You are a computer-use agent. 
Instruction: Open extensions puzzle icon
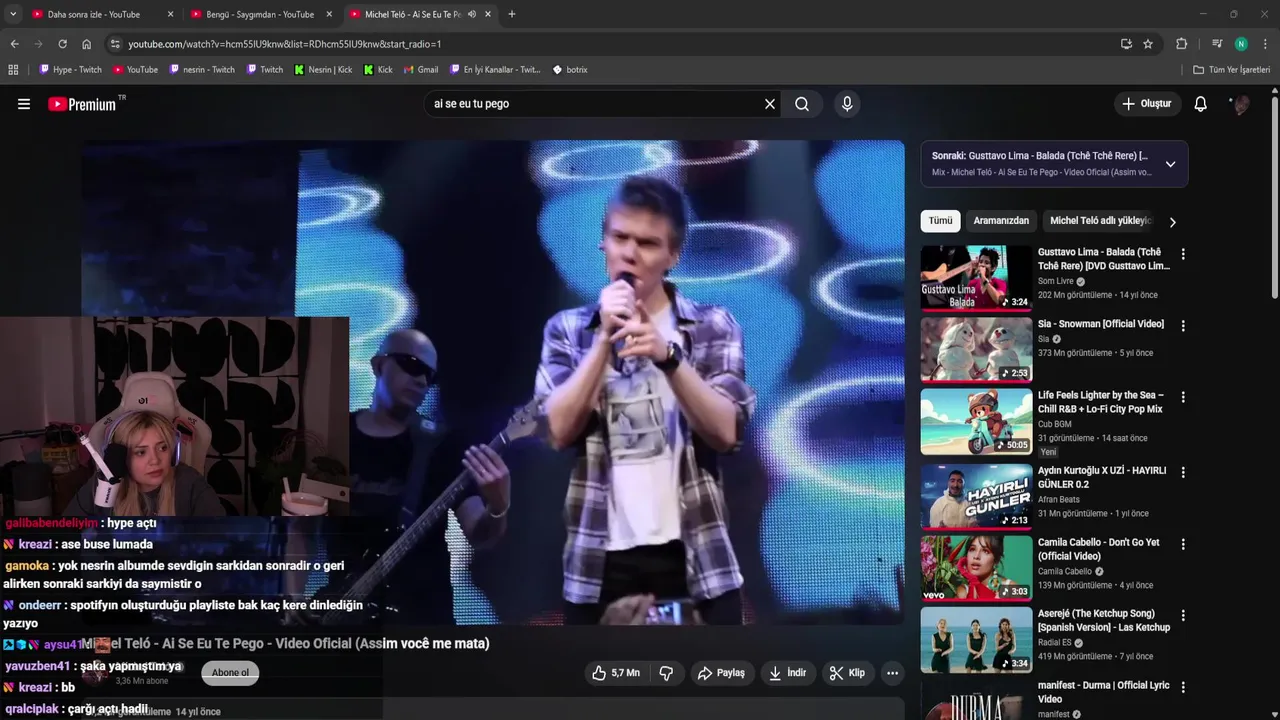pyautogui.click(x=1181, y=44)
